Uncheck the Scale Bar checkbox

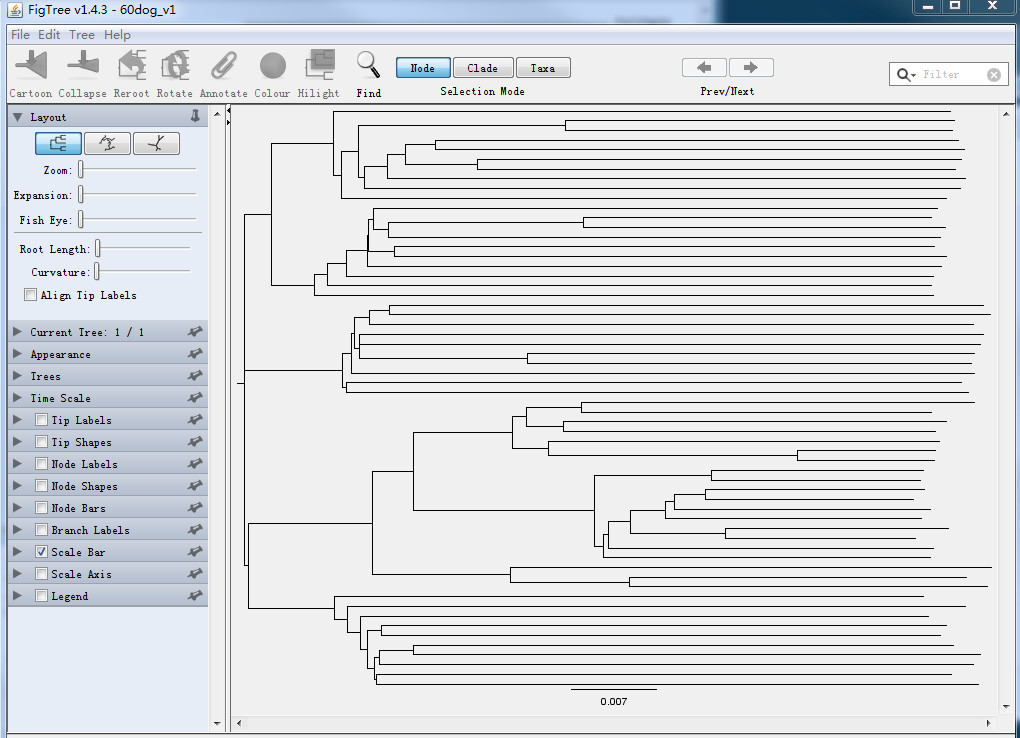[x=41, y=551]
